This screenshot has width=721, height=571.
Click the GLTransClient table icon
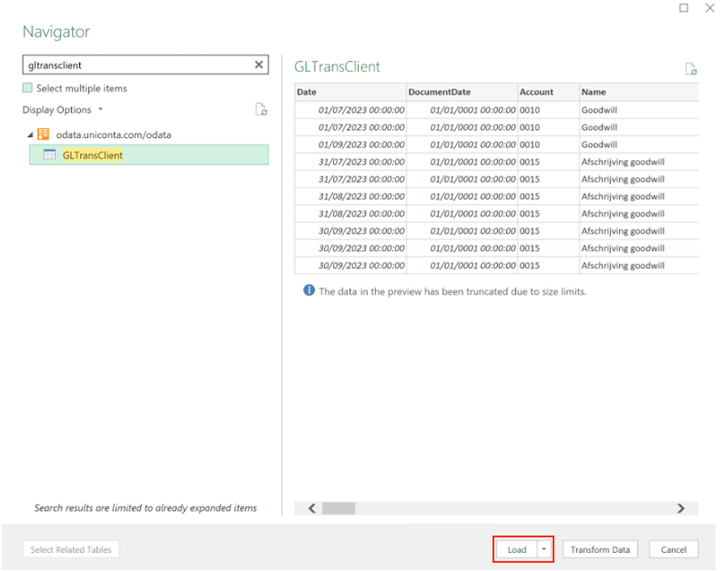tap(49, 155)
